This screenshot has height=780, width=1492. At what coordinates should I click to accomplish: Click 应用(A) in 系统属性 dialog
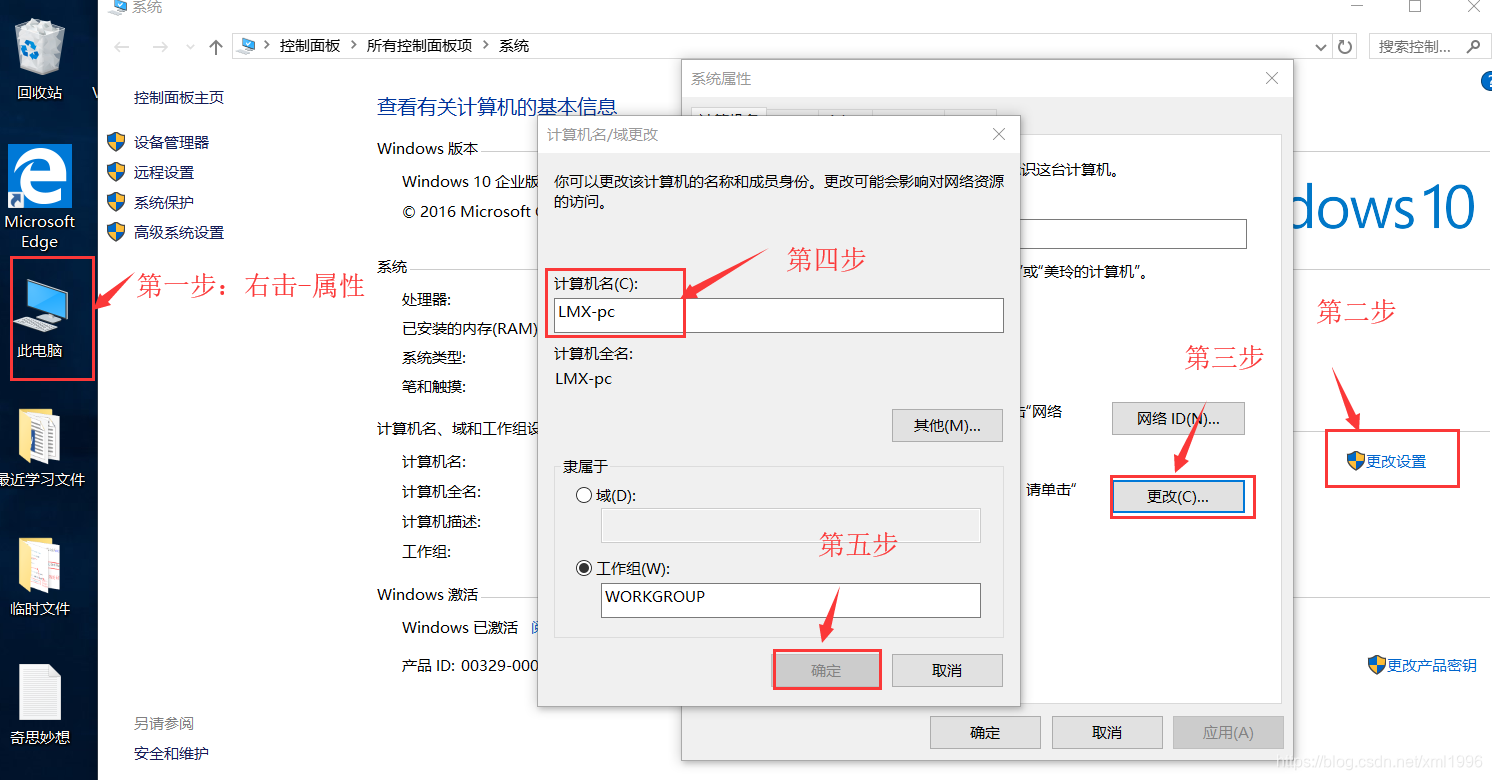click(x=1228, y=732)
